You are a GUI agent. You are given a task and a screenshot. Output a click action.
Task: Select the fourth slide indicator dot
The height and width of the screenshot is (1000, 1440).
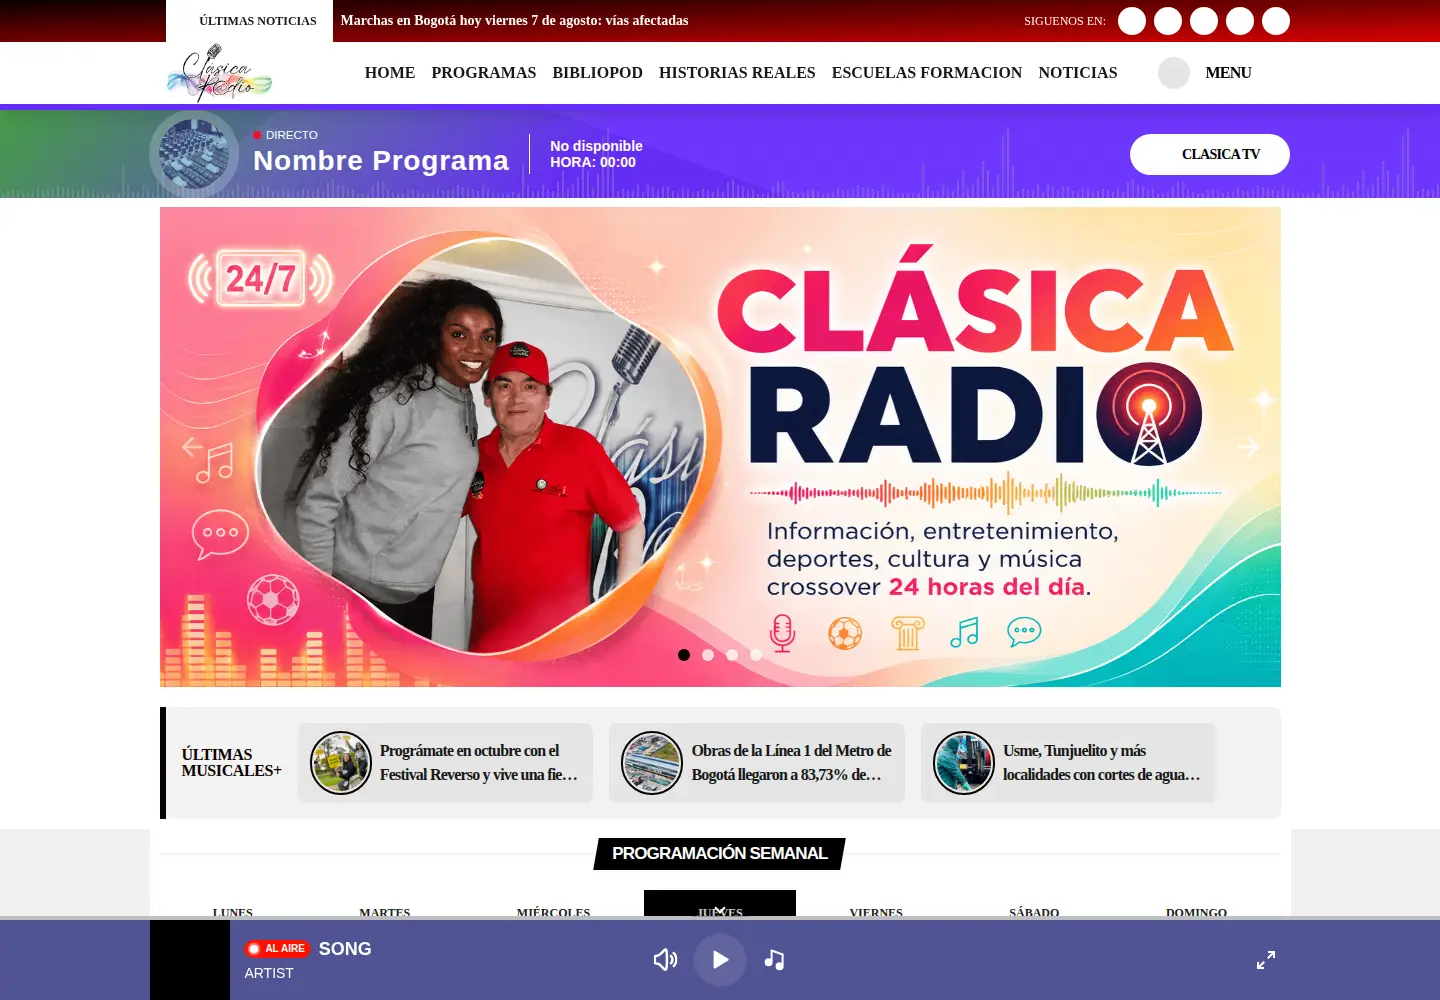click(756, 655)
